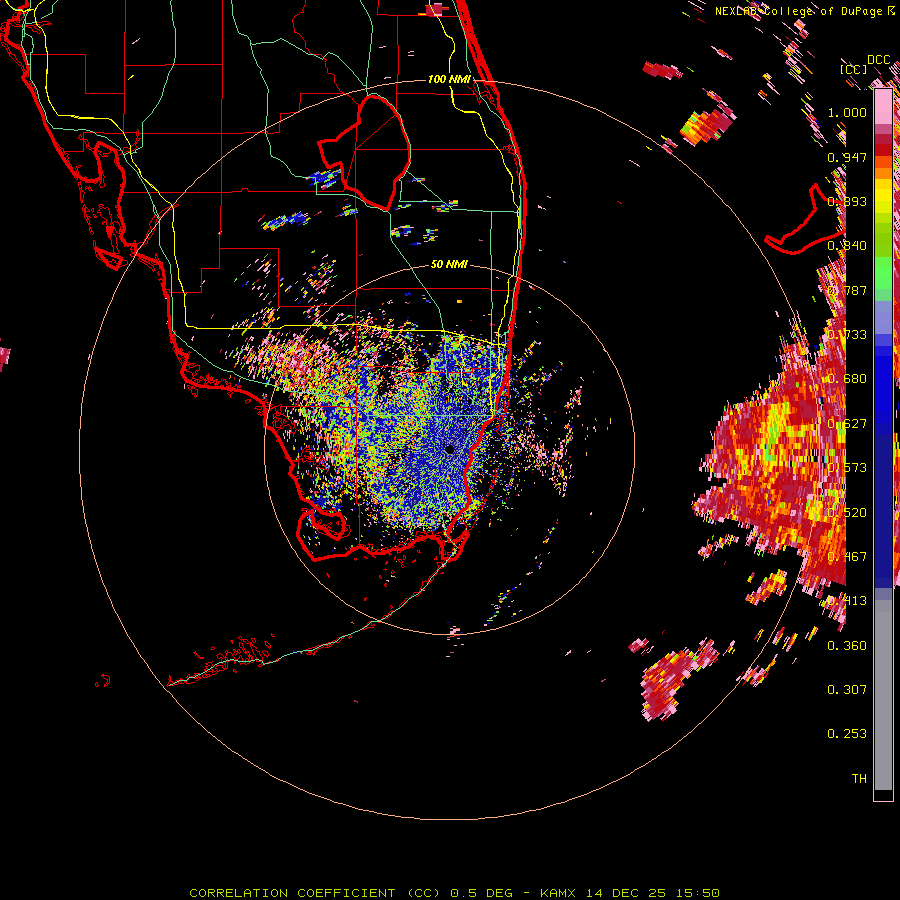Select the 0.680 color scale label

[847, 379]
